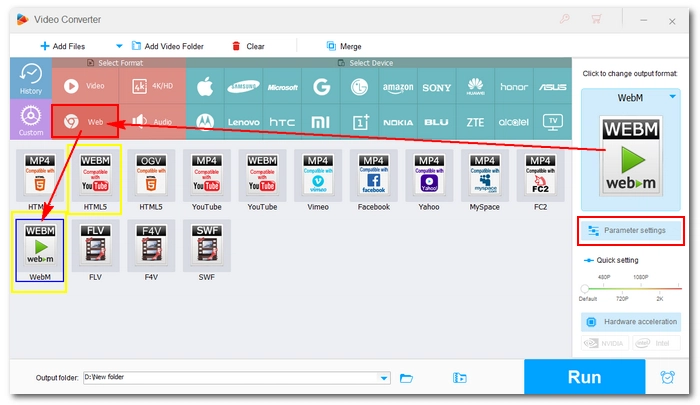
Task: Click the Merge button
Action: point(344,46)
